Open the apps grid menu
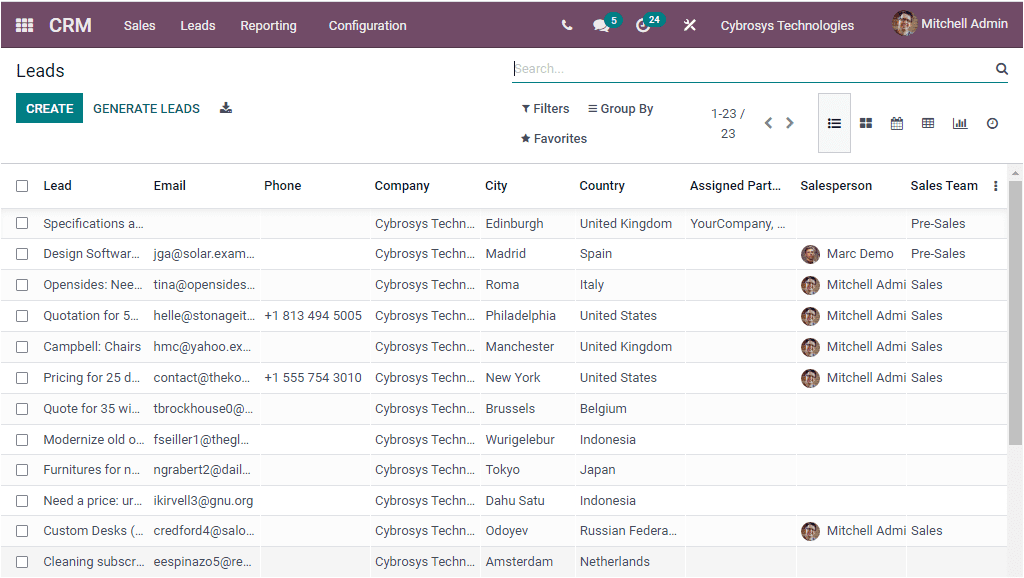1024x578 pixels. (22, 24)
